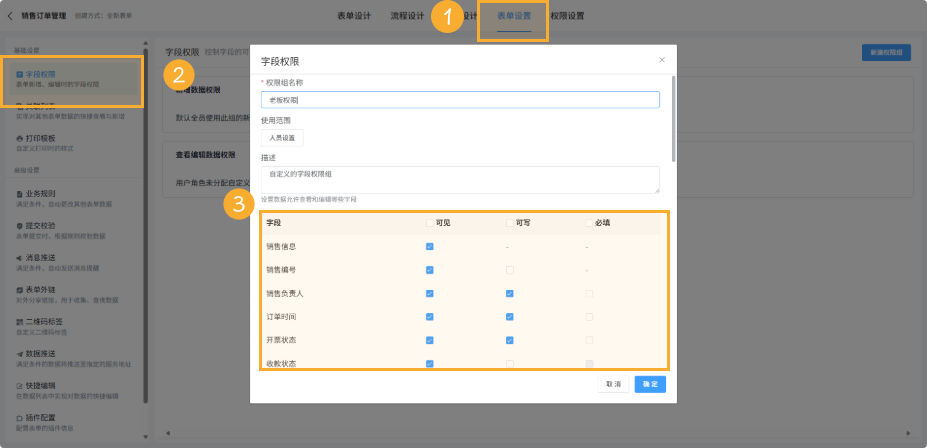Click the 打印模板 printer icon
Viewport: 927px width, 448px height.
point(20,138)
